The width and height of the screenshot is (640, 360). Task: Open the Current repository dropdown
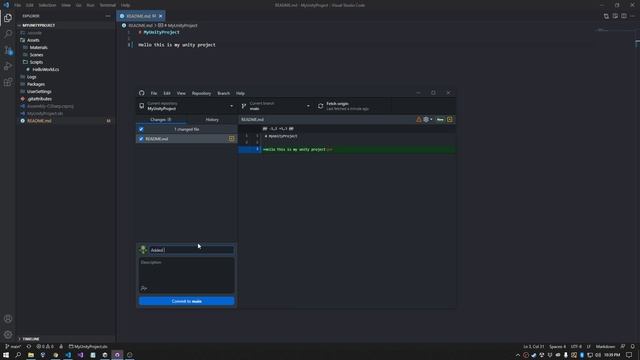click(187, 106)
